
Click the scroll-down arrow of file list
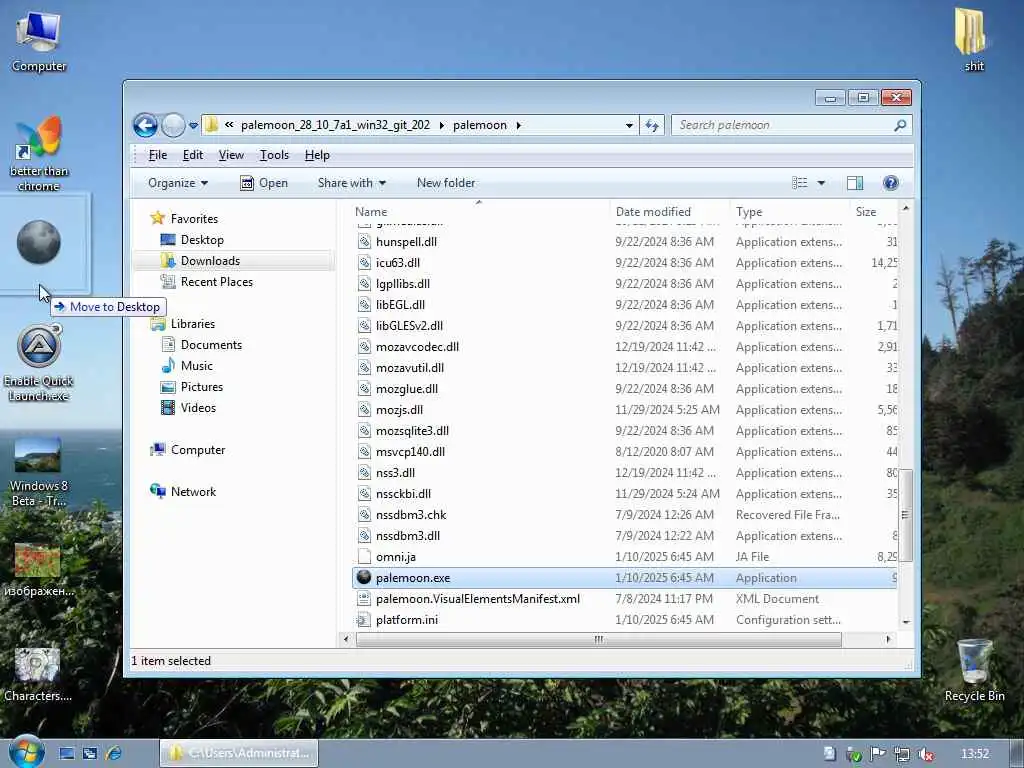point(906,622)
